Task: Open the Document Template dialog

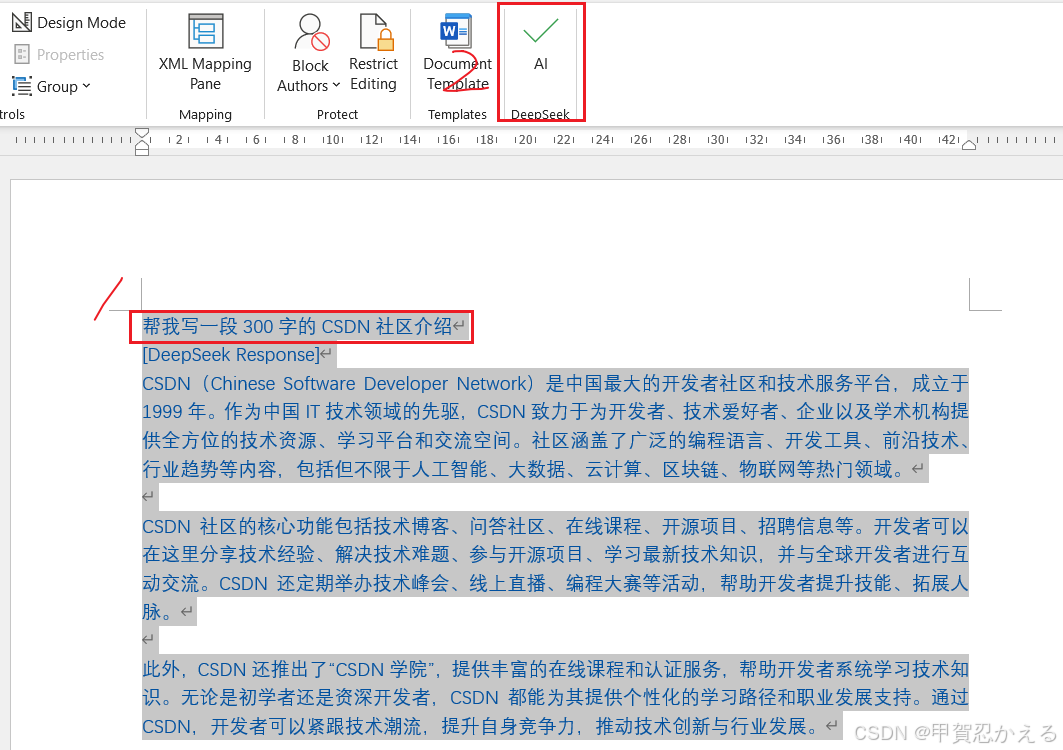Action: pos(458,52)
